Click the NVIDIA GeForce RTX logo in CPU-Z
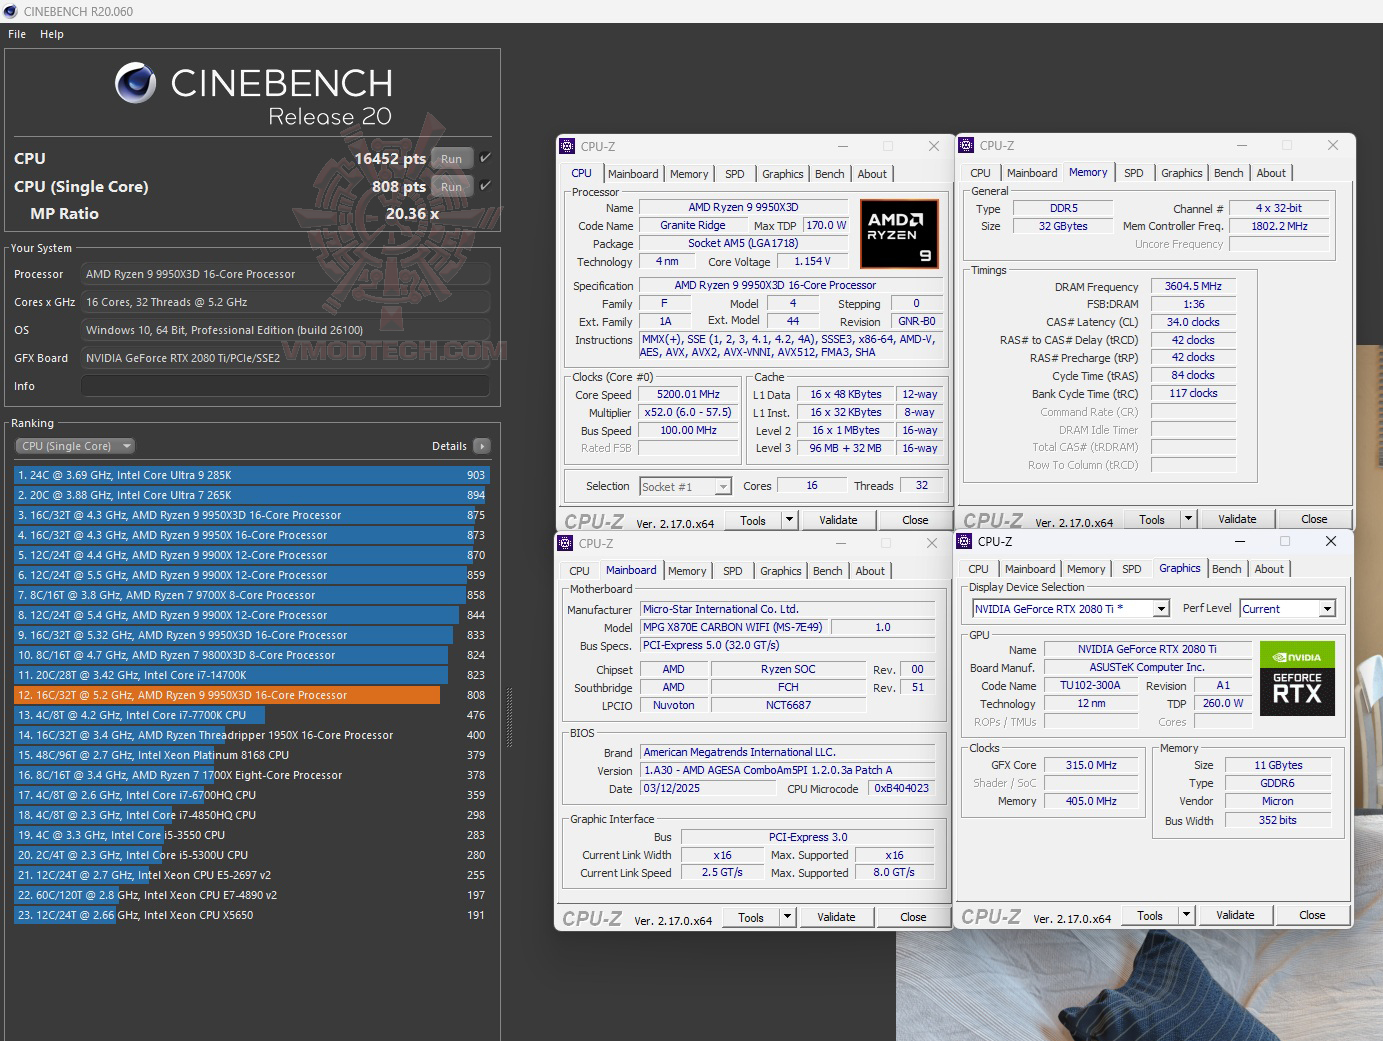The height and width of the screenshot is (1041, 1383). point(1297,678)
